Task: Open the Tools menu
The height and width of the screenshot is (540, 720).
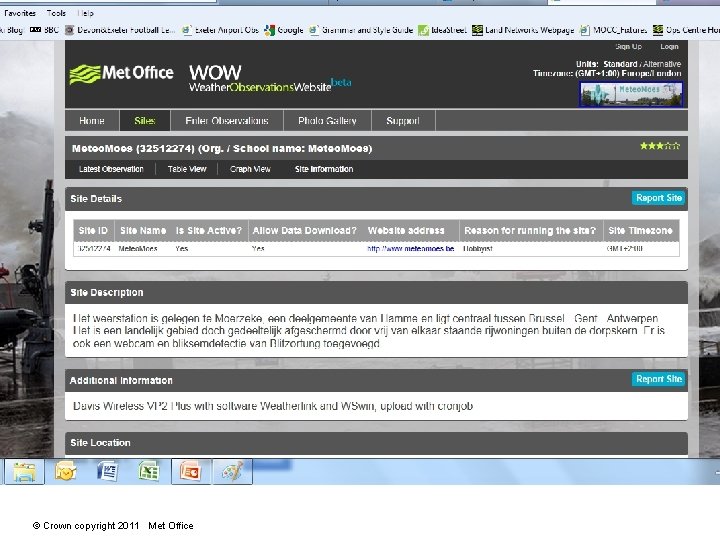Action: point(56,13)
